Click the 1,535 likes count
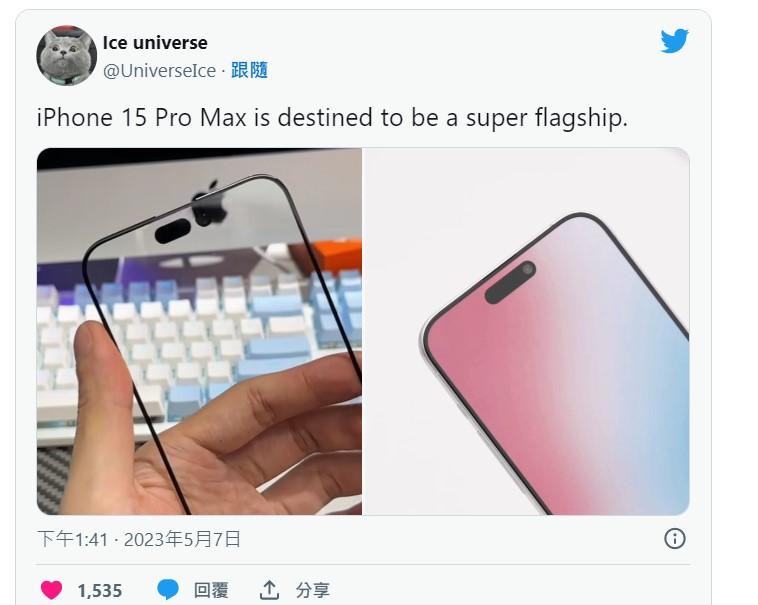This screenshot has height=605, width=758. [x=100, y=591]
